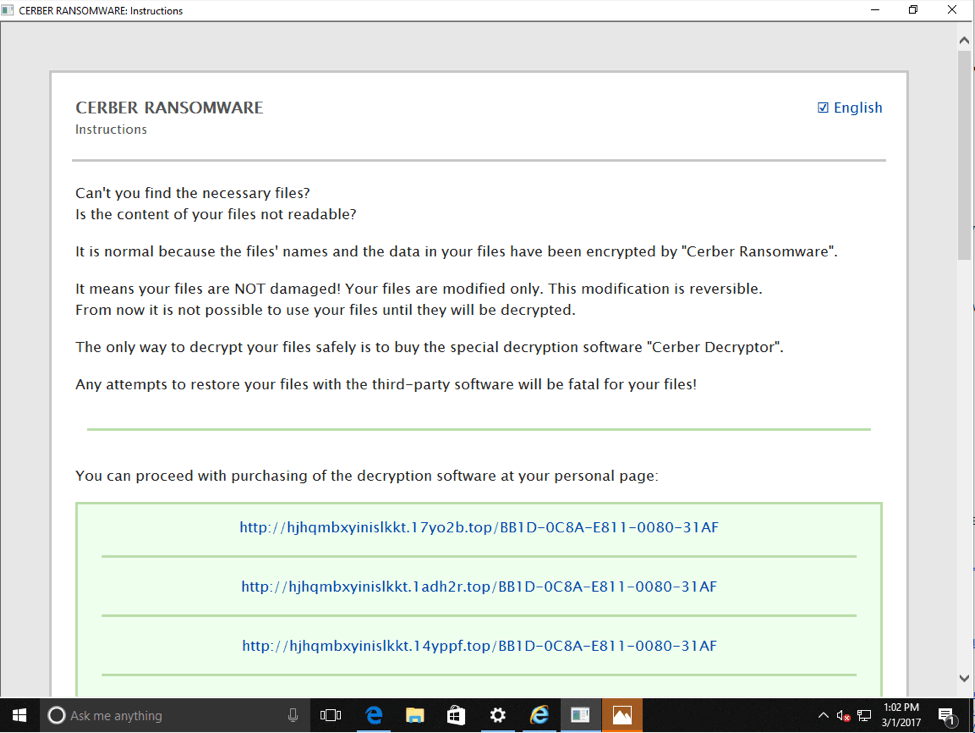Open the 17yo2b.top personal page link
This screenshot has width=975, height=733.
[x=479, y=527]
